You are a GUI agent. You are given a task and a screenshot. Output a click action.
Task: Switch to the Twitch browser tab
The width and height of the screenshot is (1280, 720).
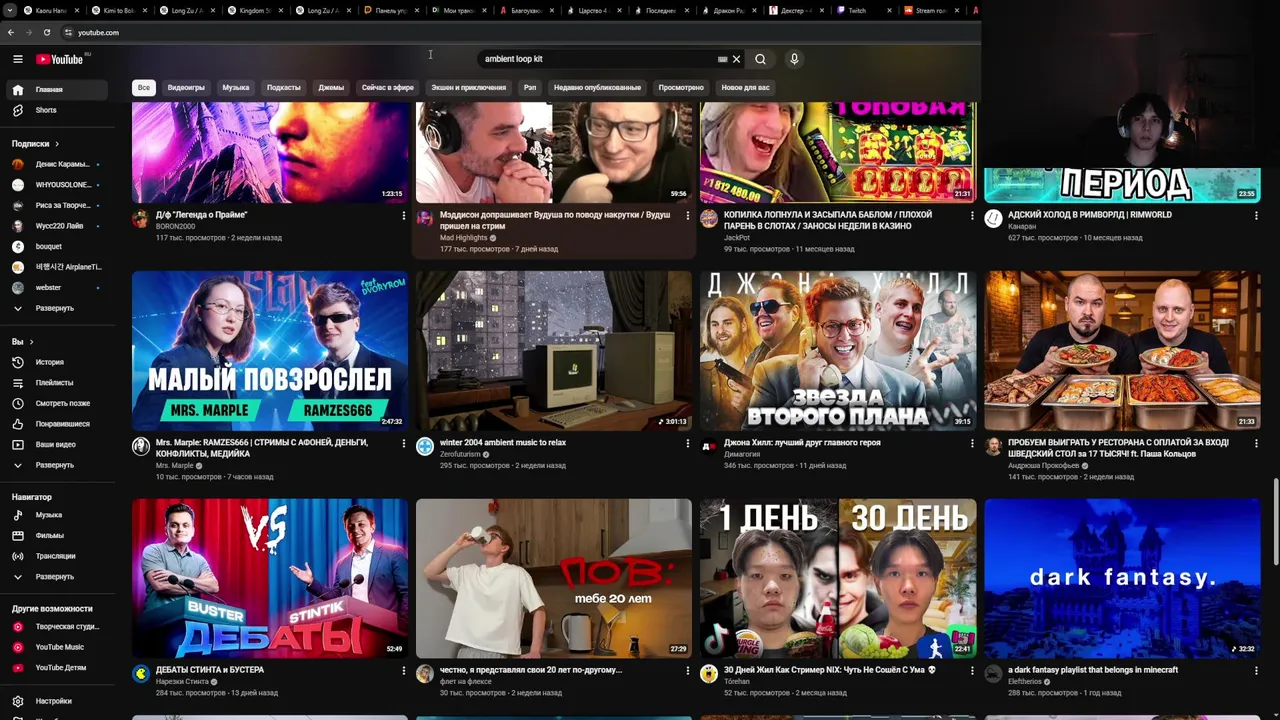(x=865, y=10)
